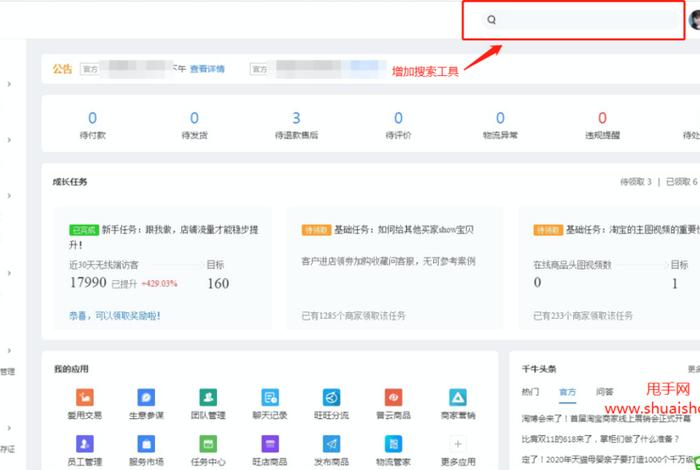The width and height of the screenshot is (700, 470).
Task: Switch to the 官方 news tab
Action: pos(567,392)
